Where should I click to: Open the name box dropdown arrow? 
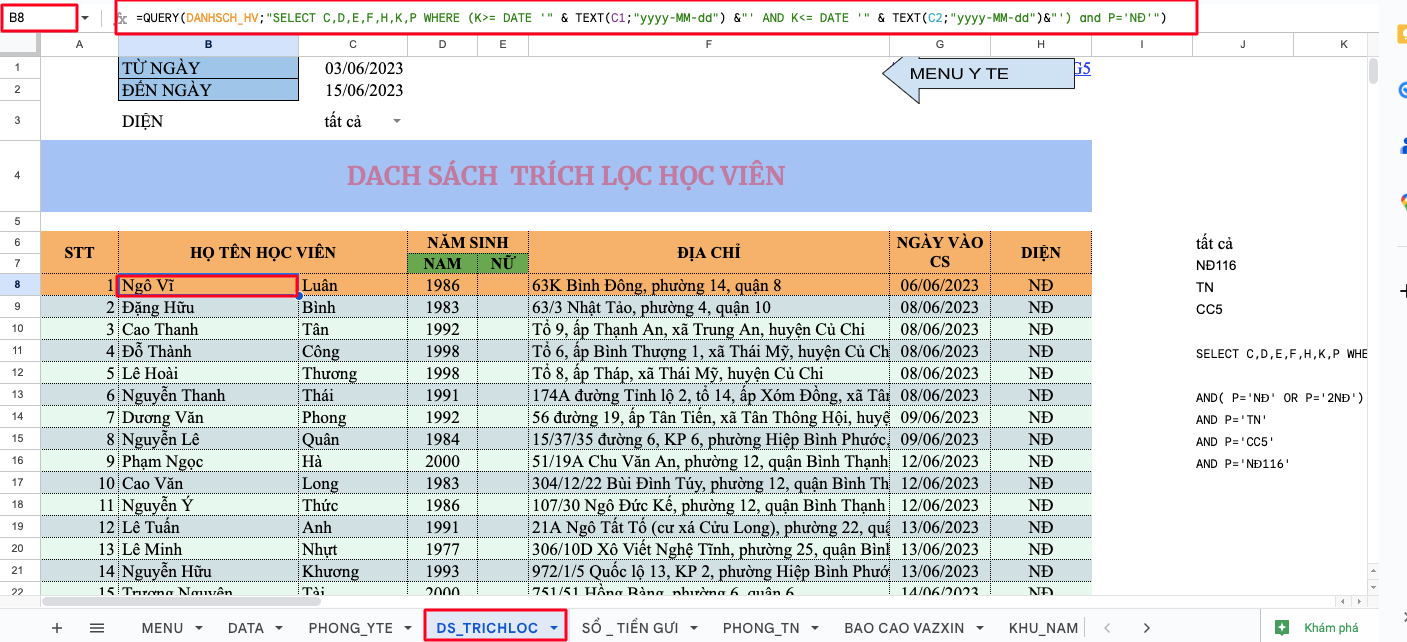[x=84, y=18]
